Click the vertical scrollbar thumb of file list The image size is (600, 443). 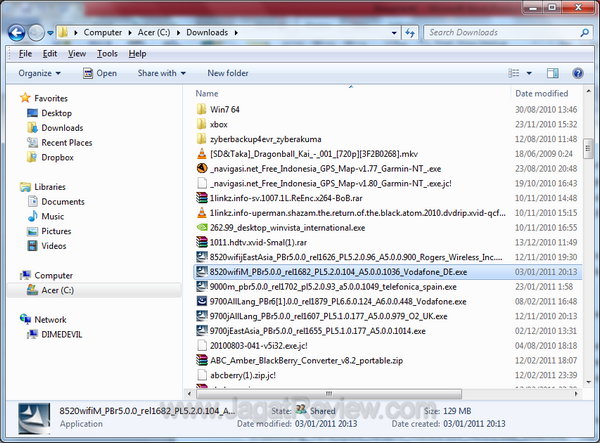588,148
